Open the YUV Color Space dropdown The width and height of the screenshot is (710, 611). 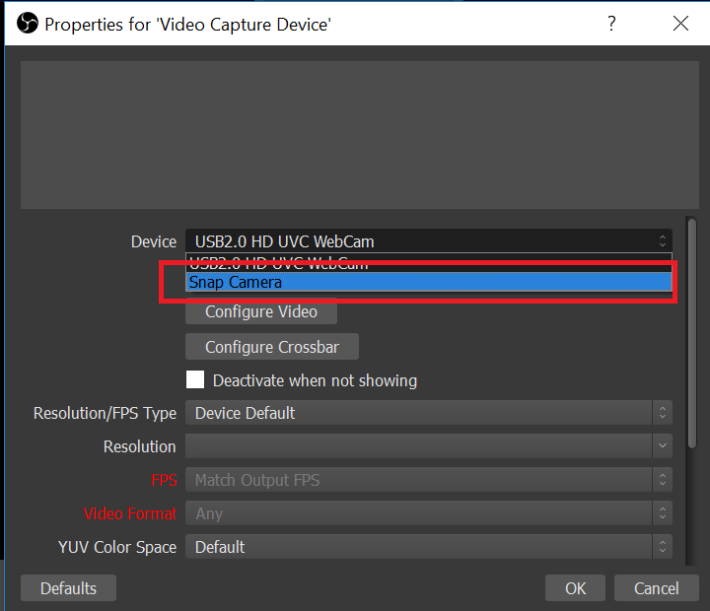point(428,547)
